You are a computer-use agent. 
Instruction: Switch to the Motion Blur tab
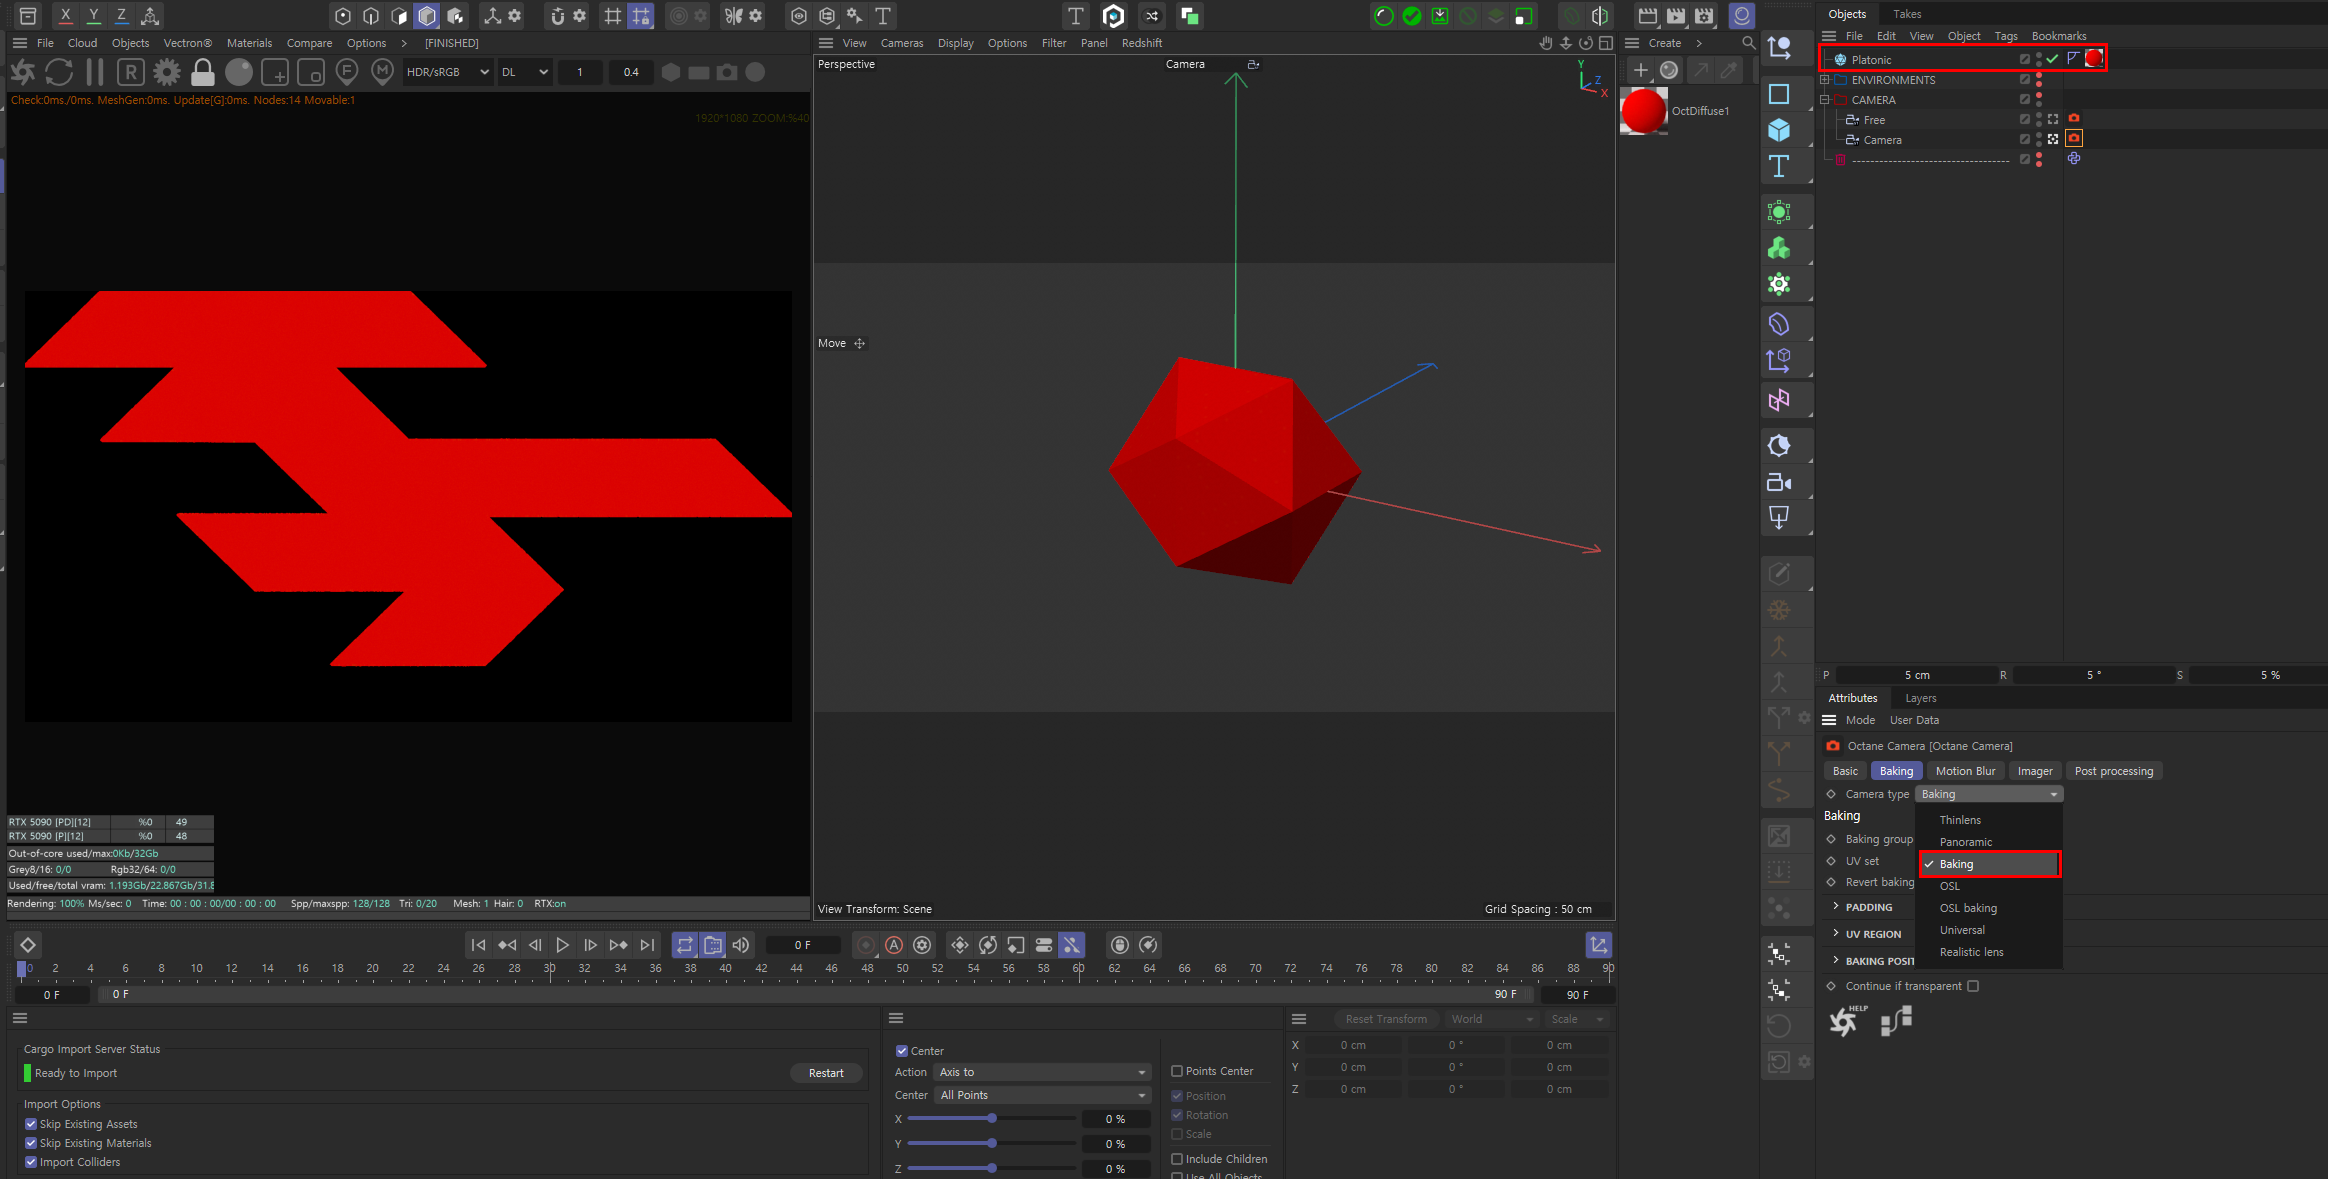pyautogui.click(x=1965, y=771)
